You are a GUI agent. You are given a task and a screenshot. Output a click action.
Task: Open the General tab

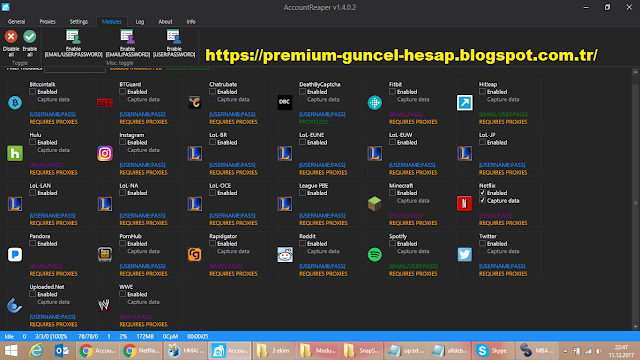coord(16,22)
